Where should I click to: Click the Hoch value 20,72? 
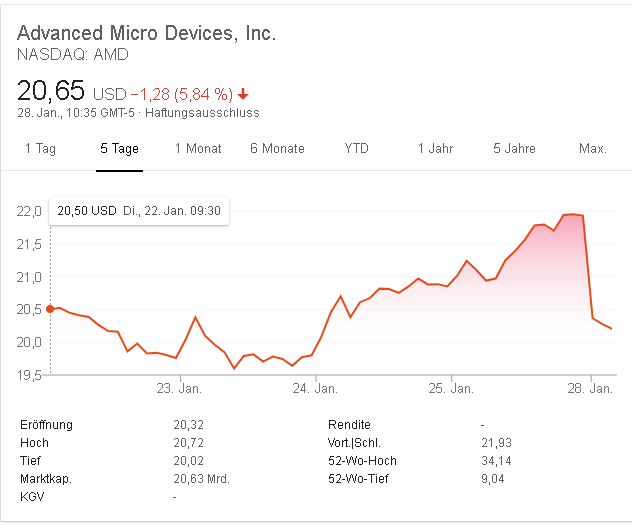tap(189, 443)
